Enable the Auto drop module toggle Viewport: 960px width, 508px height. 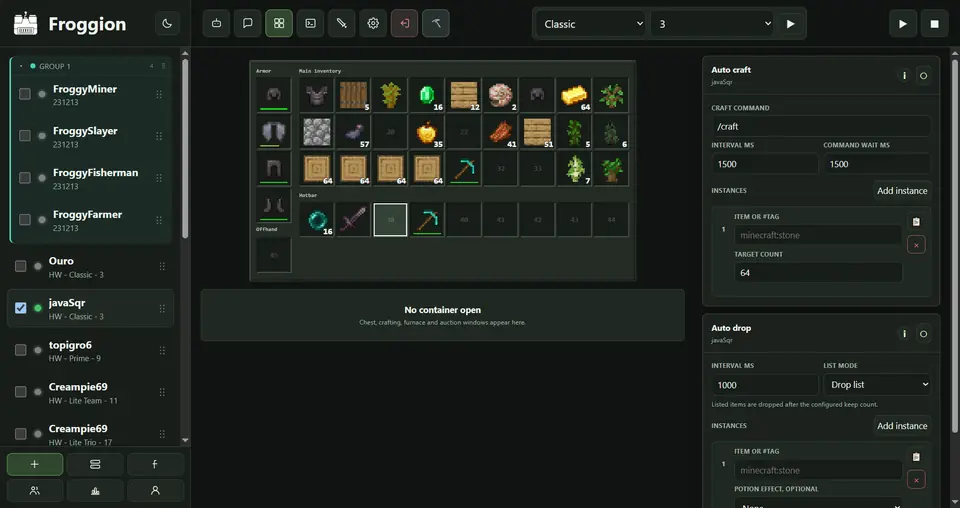coord(923,334)
